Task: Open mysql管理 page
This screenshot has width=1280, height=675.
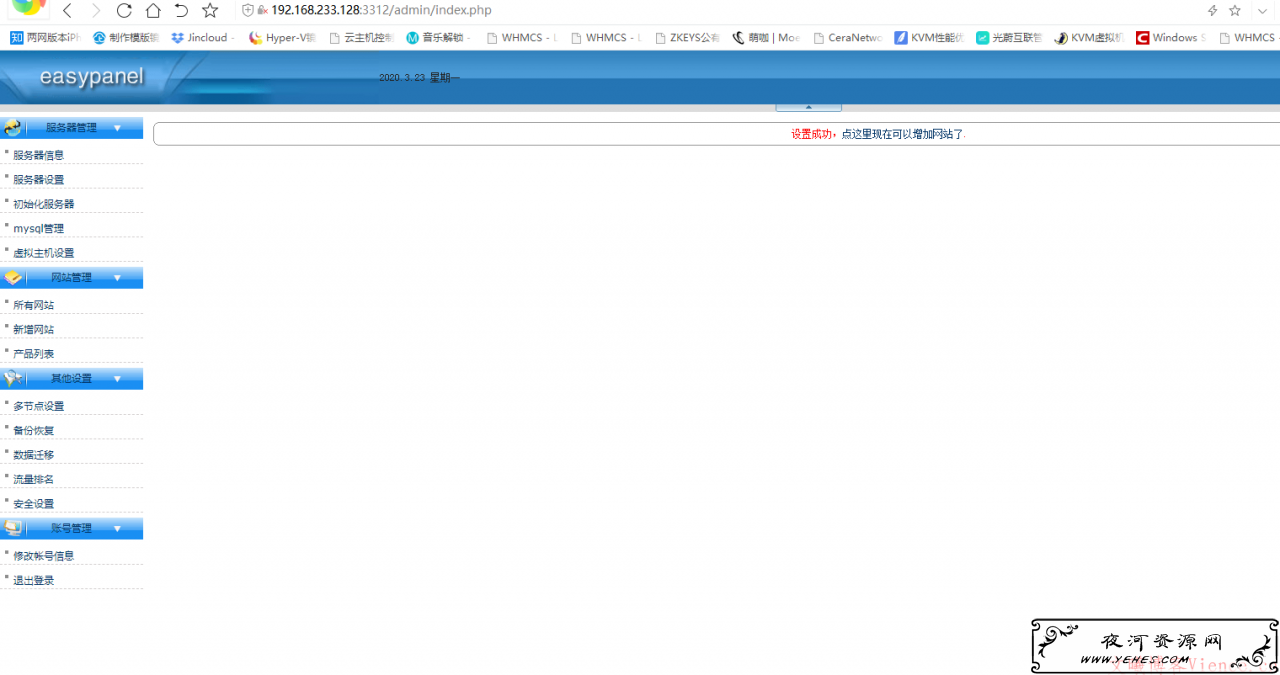Action: pyautogui.click(x=39, y=229)
